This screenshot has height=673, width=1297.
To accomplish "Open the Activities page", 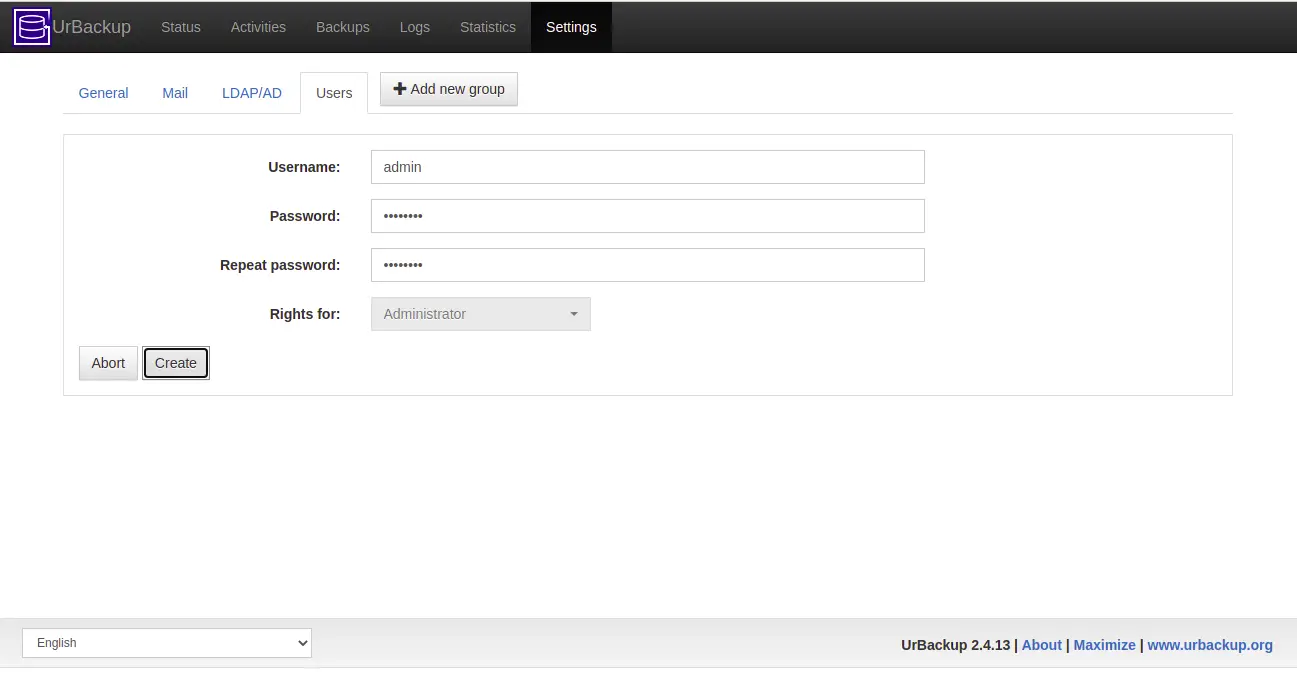I will coord(258,27).
